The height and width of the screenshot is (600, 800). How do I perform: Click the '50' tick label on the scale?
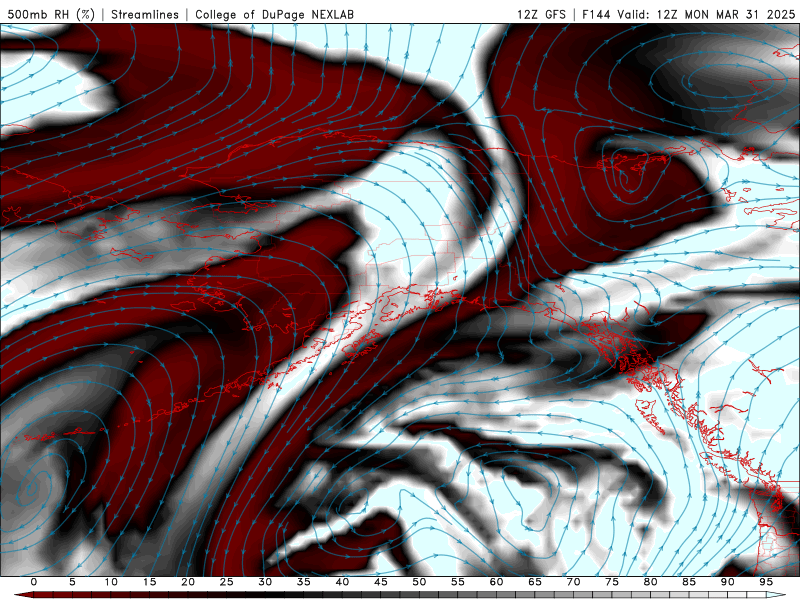pyautogui.click(x=419, y=582)
